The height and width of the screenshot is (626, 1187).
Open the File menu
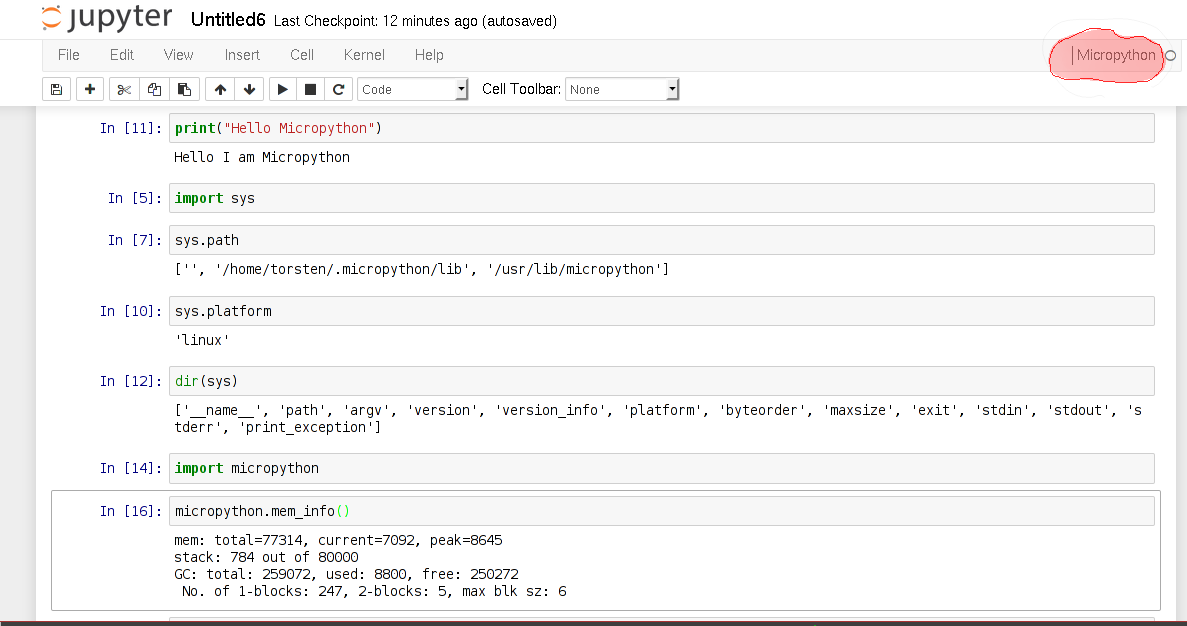[68, 55]
